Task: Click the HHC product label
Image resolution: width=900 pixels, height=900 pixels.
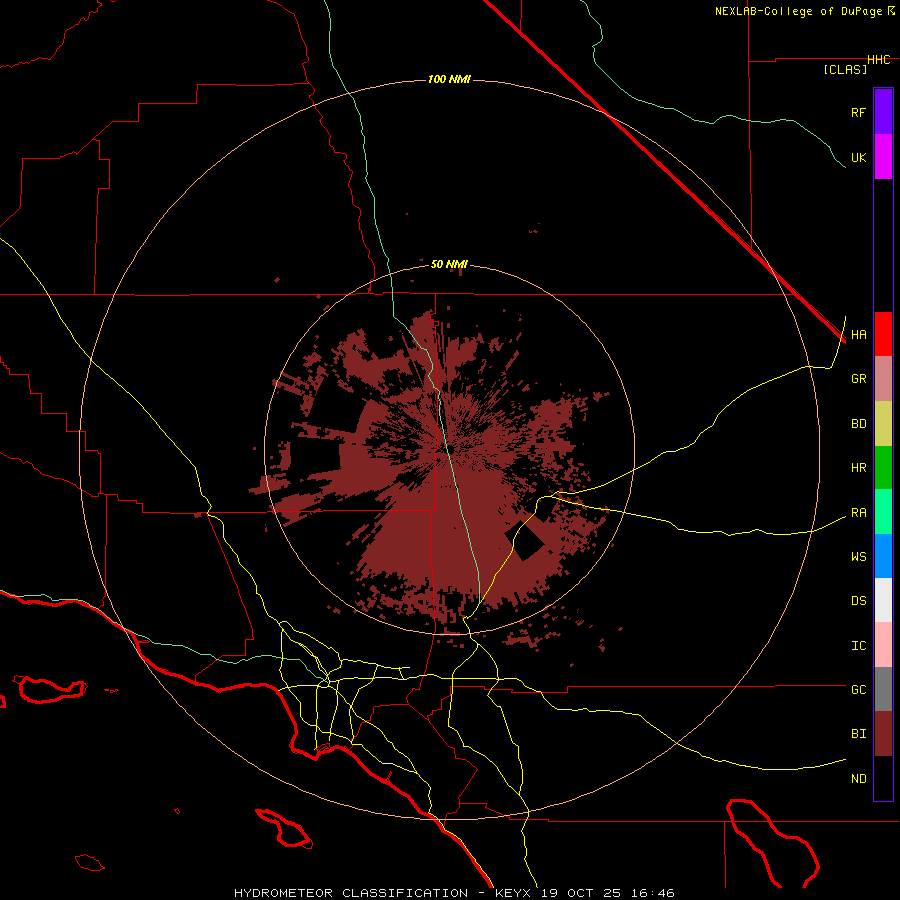Action: [x=879, y=60]
